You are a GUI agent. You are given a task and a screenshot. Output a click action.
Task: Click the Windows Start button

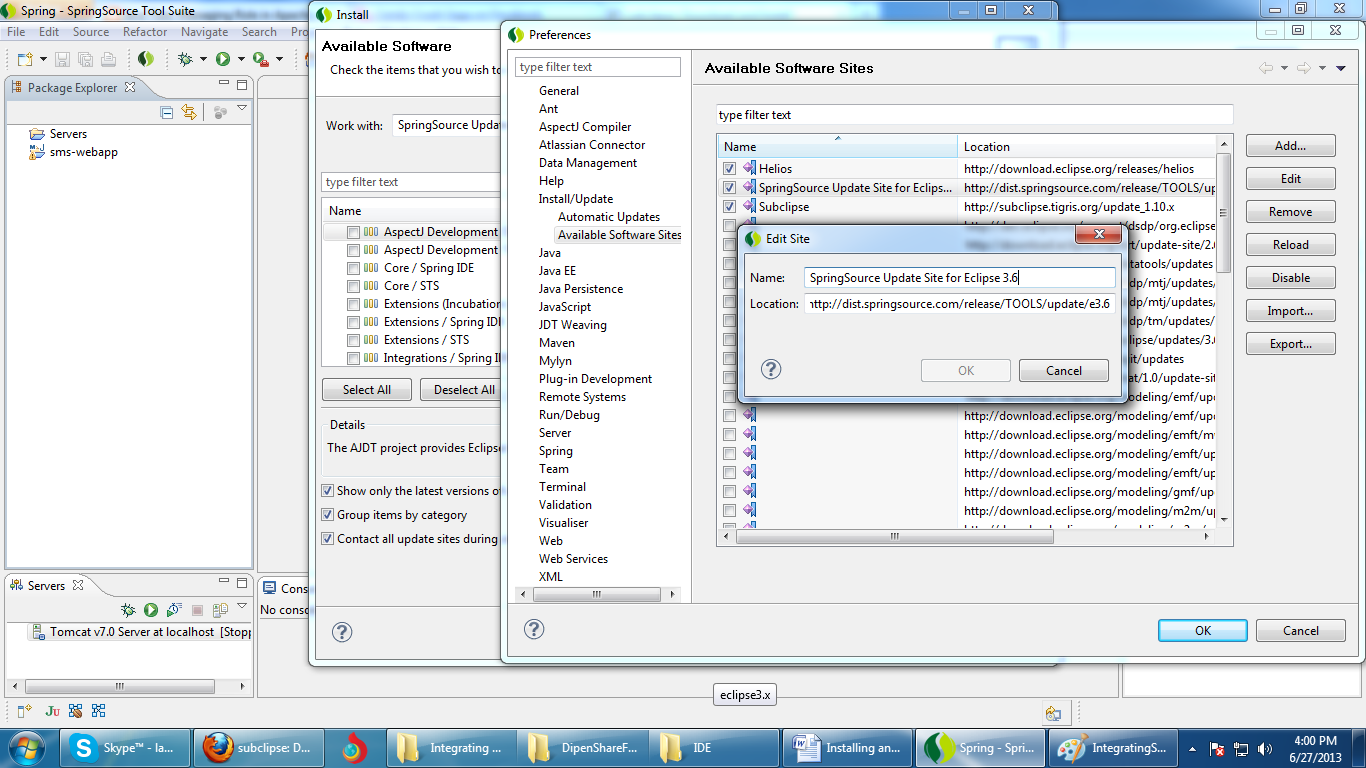coord(28,748)
